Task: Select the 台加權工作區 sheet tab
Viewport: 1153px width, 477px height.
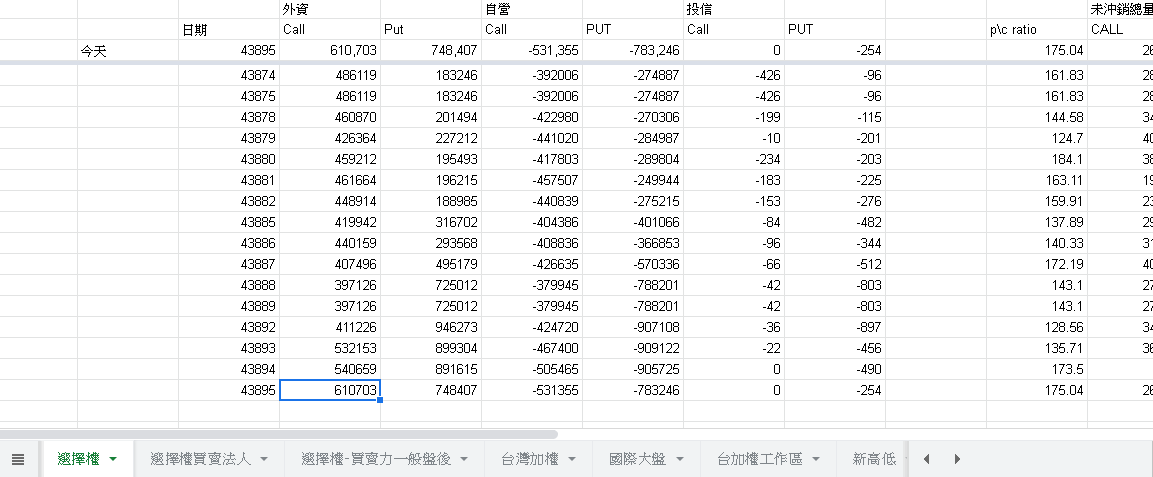Action: click(x=760, y=459)
